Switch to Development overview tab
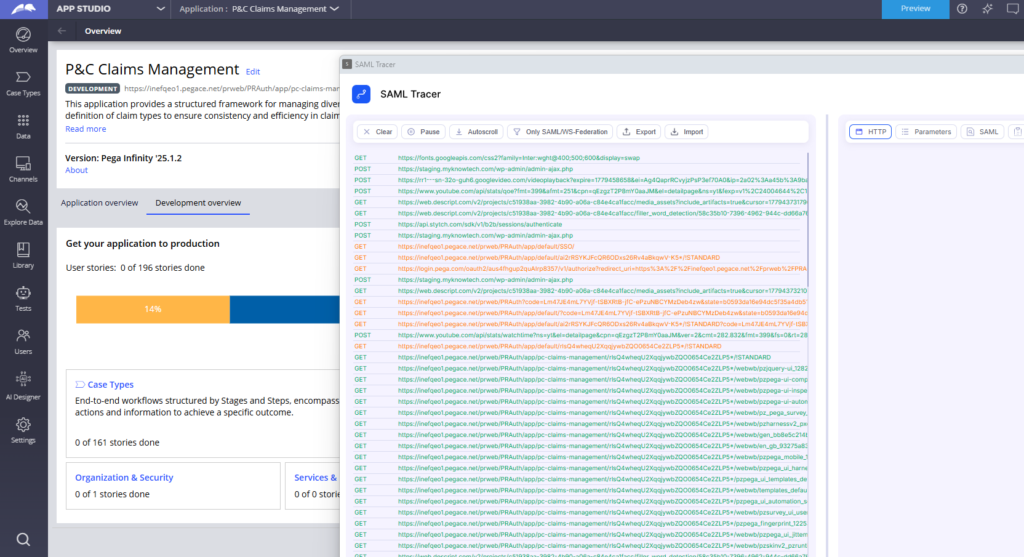 198,203
